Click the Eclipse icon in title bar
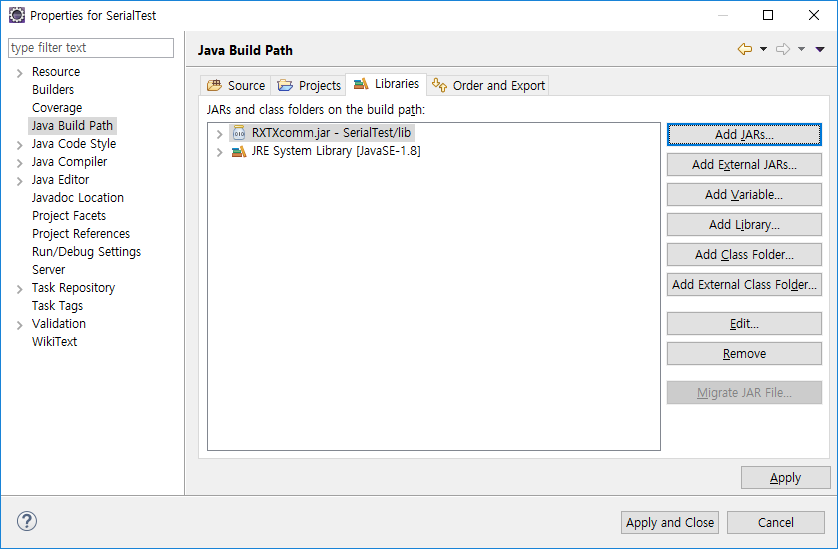This screenshot has height=549, width=838. (17, 15)
